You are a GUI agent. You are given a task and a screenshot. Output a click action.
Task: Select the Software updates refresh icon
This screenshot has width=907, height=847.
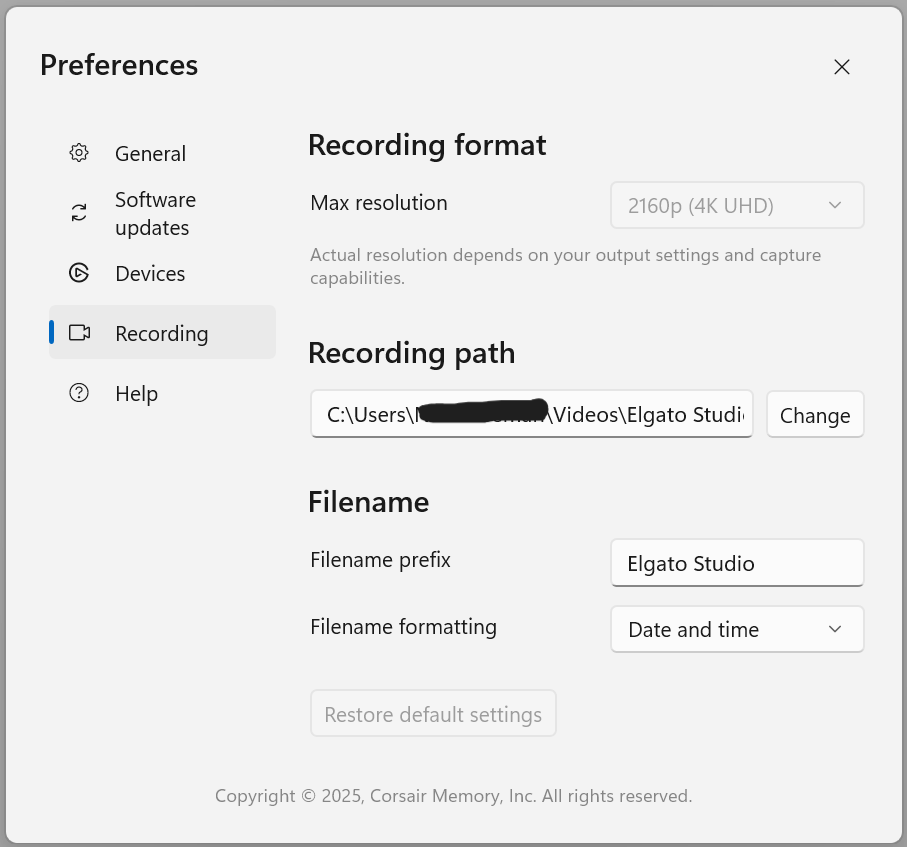coord(79,213)
